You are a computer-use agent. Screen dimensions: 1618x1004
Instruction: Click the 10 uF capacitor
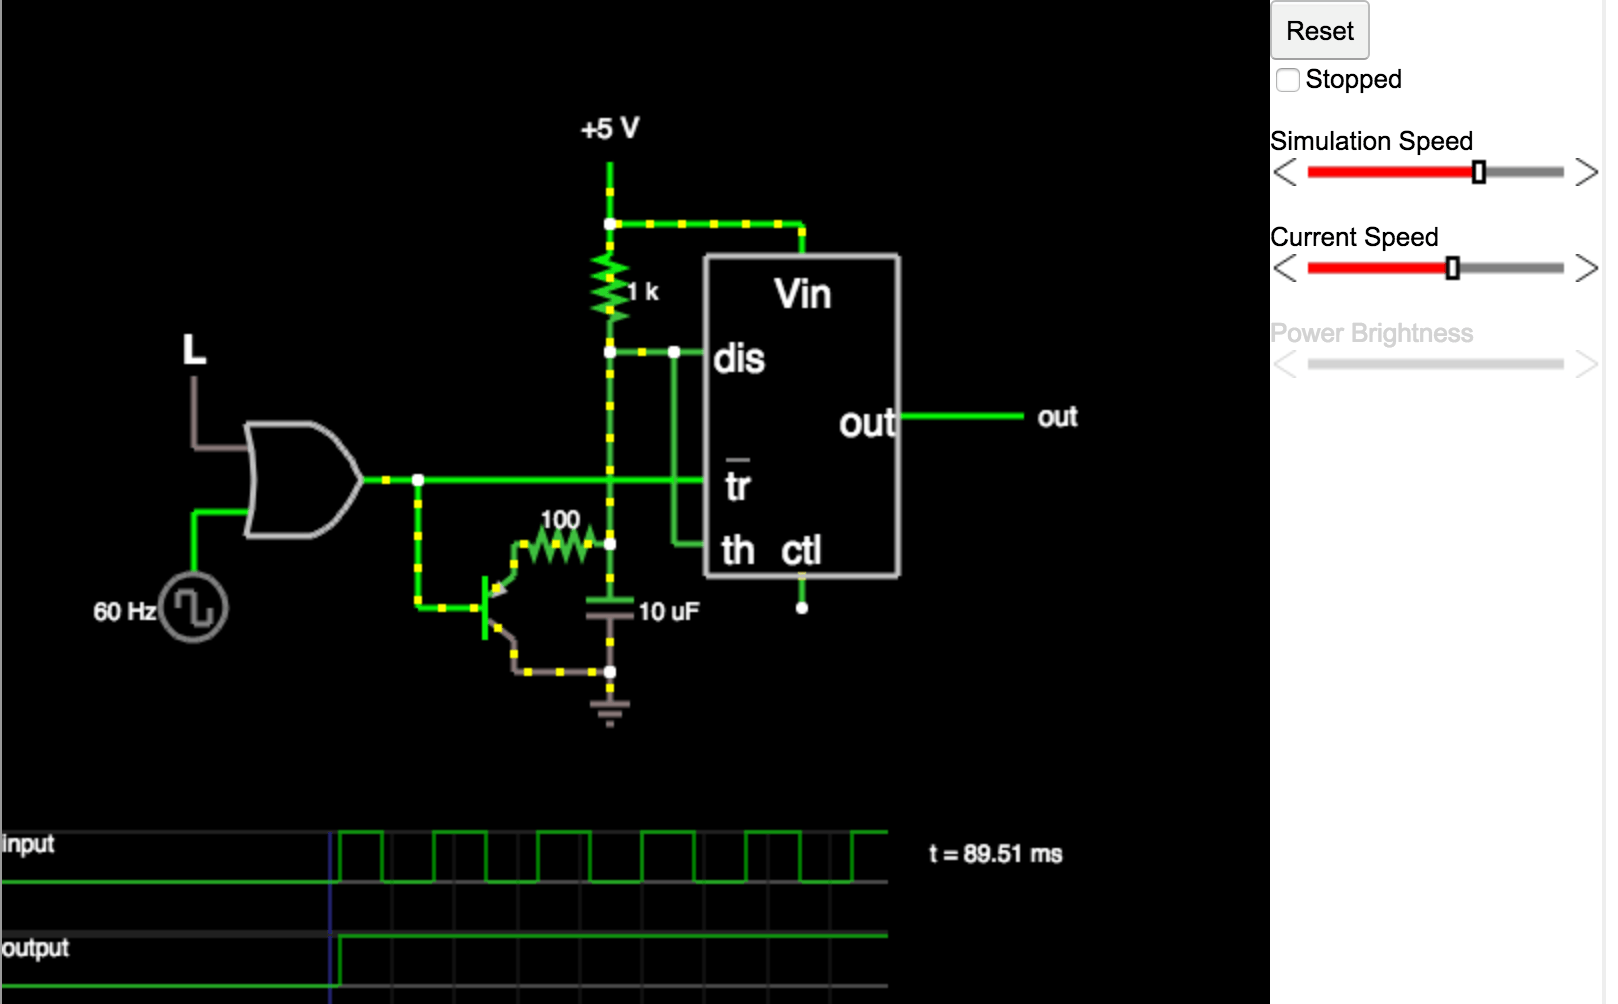point(610,610)
